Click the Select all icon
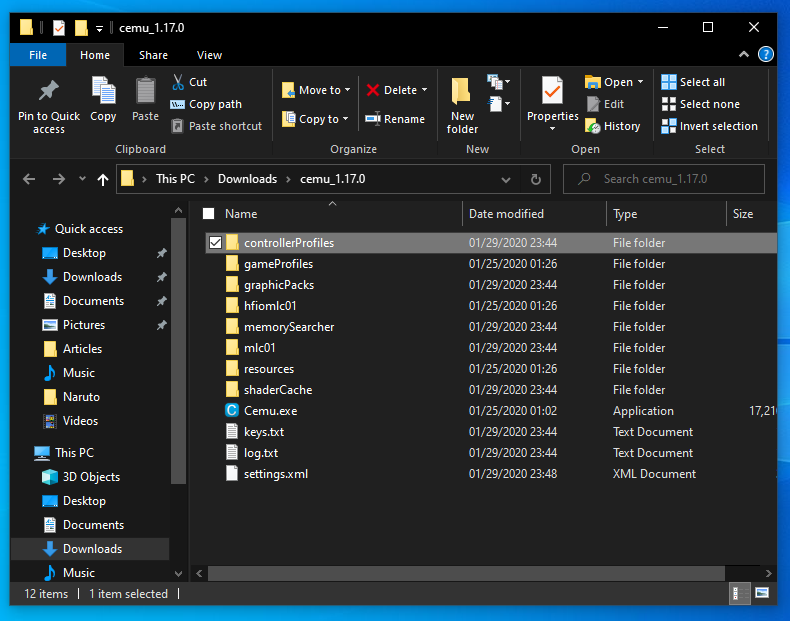Screen dimensions: 790x621 click(x=669, y=82)
